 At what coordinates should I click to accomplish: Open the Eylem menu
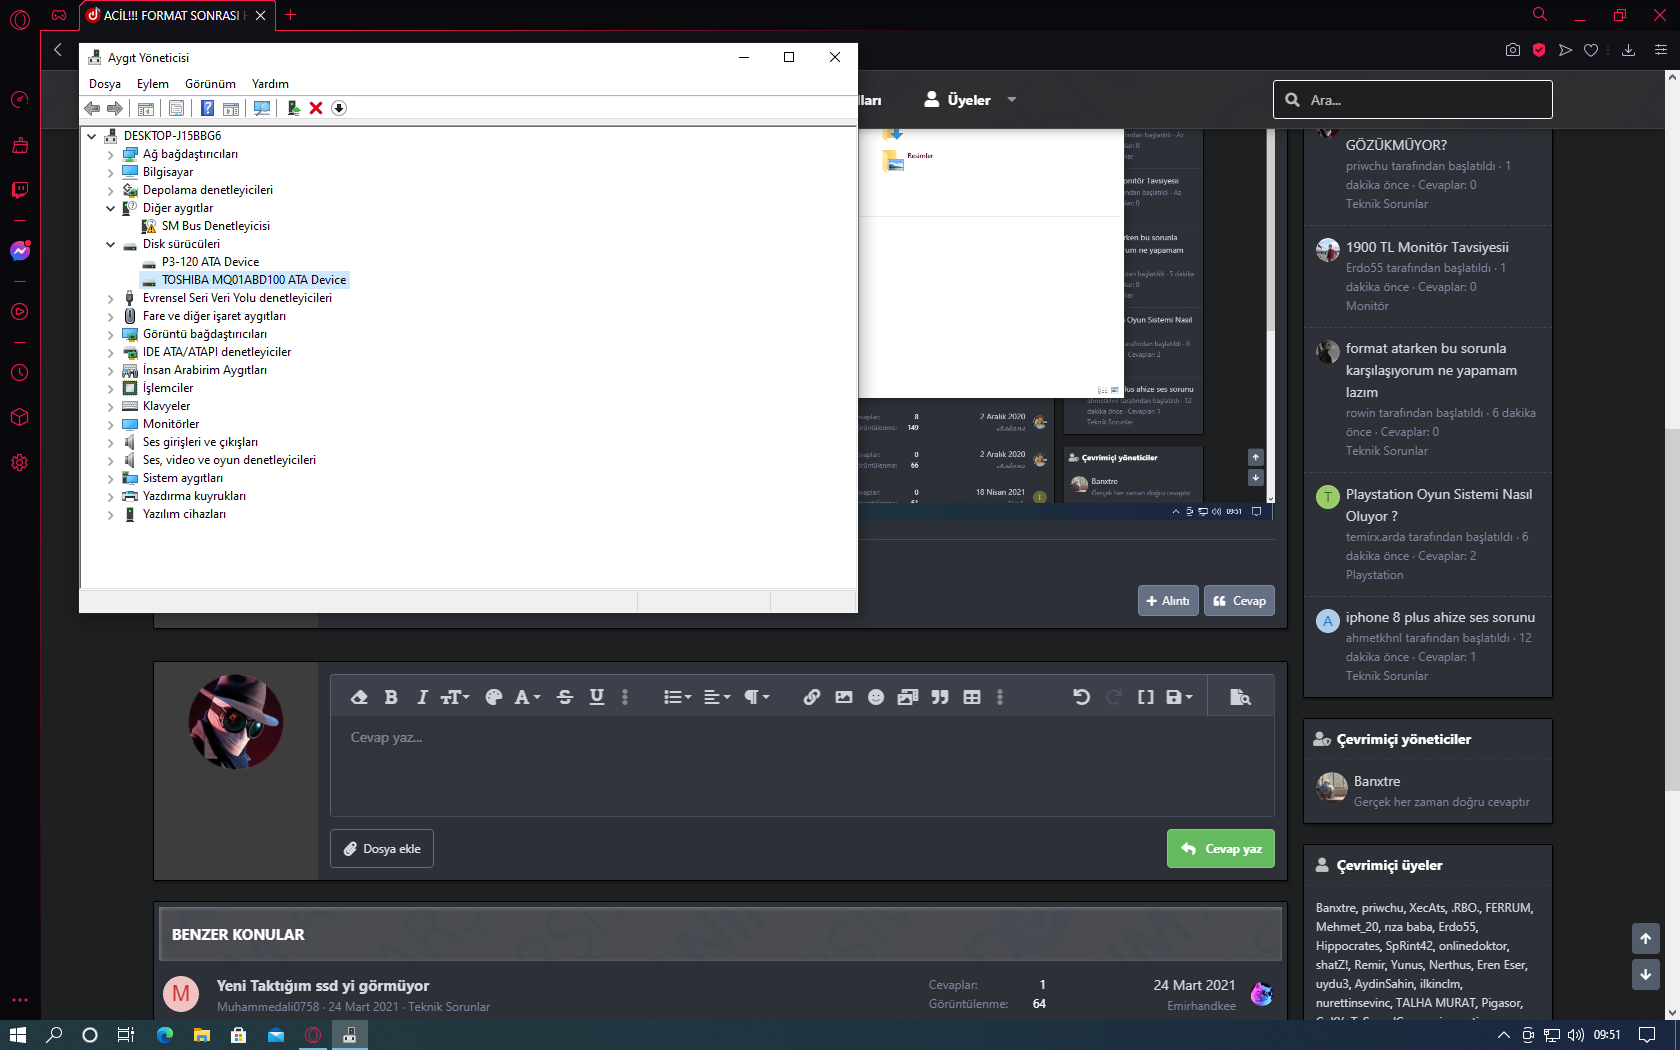[x=153, y=84]
